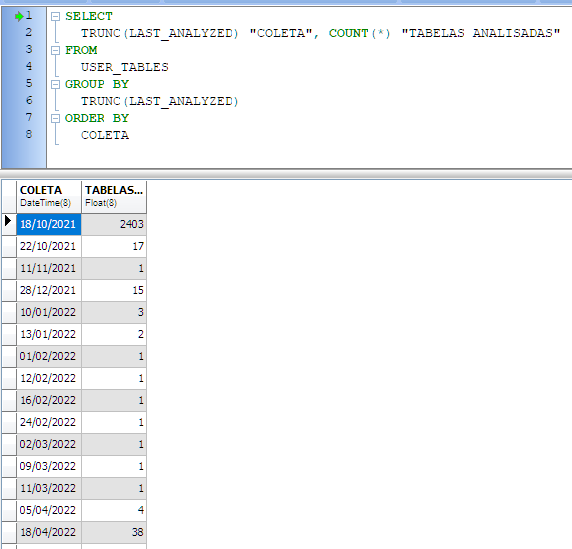Select the 10/01/2022 date cell

pos(49,312)
